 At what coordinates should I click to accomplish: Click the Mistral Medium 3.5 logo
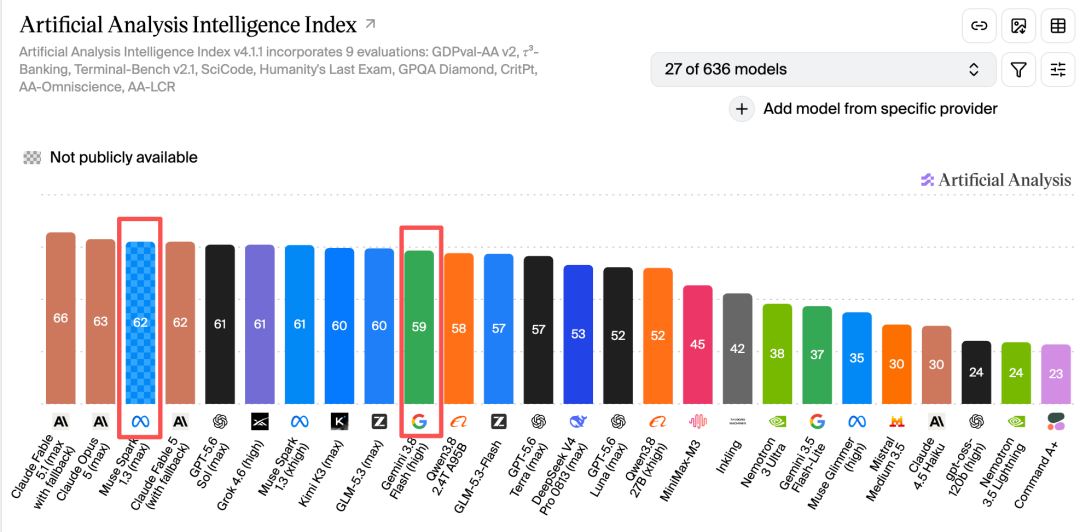click(897, 421)
